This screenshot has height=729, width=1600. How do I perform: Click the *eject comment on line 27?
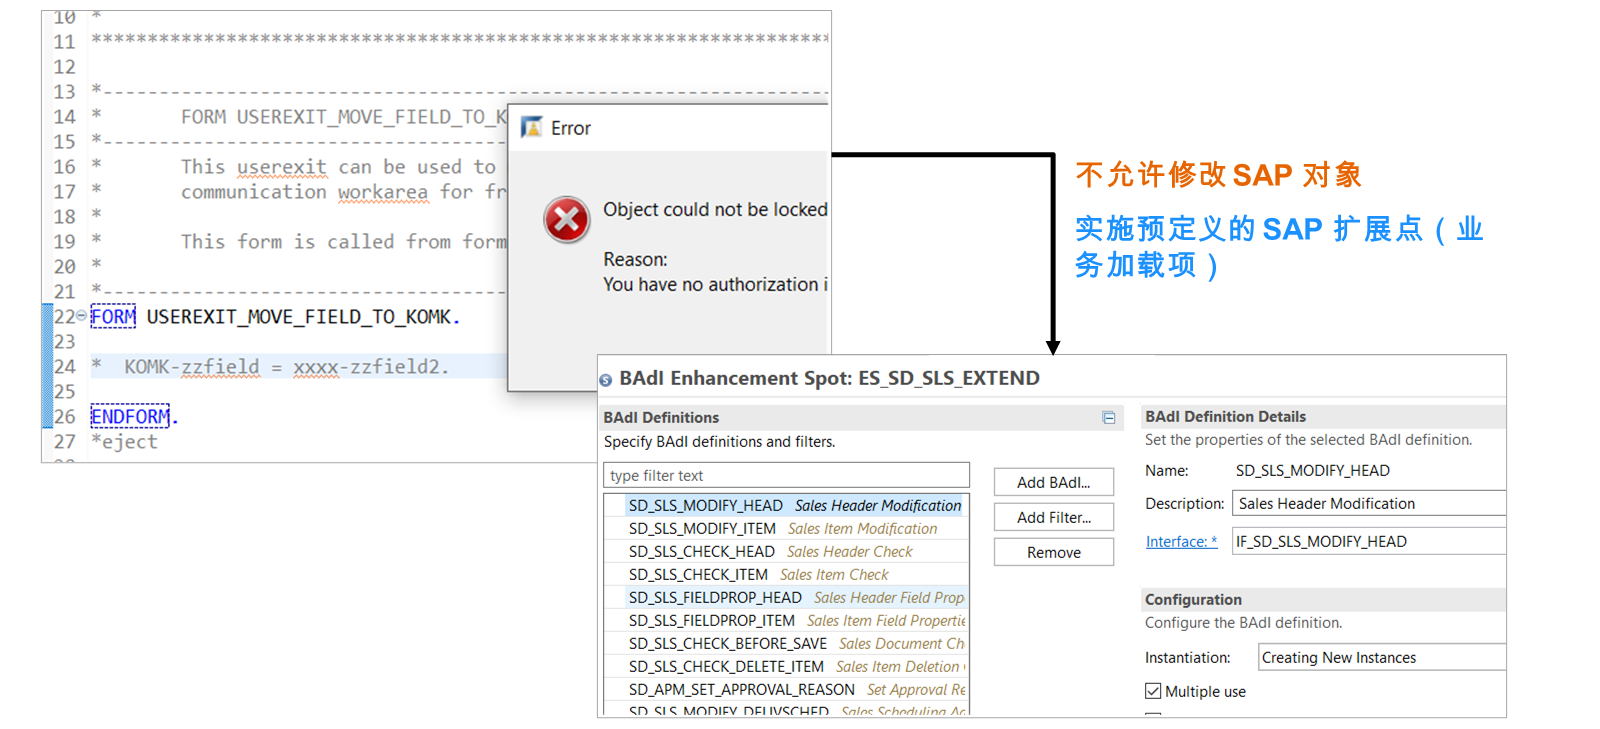pos(124,441)
